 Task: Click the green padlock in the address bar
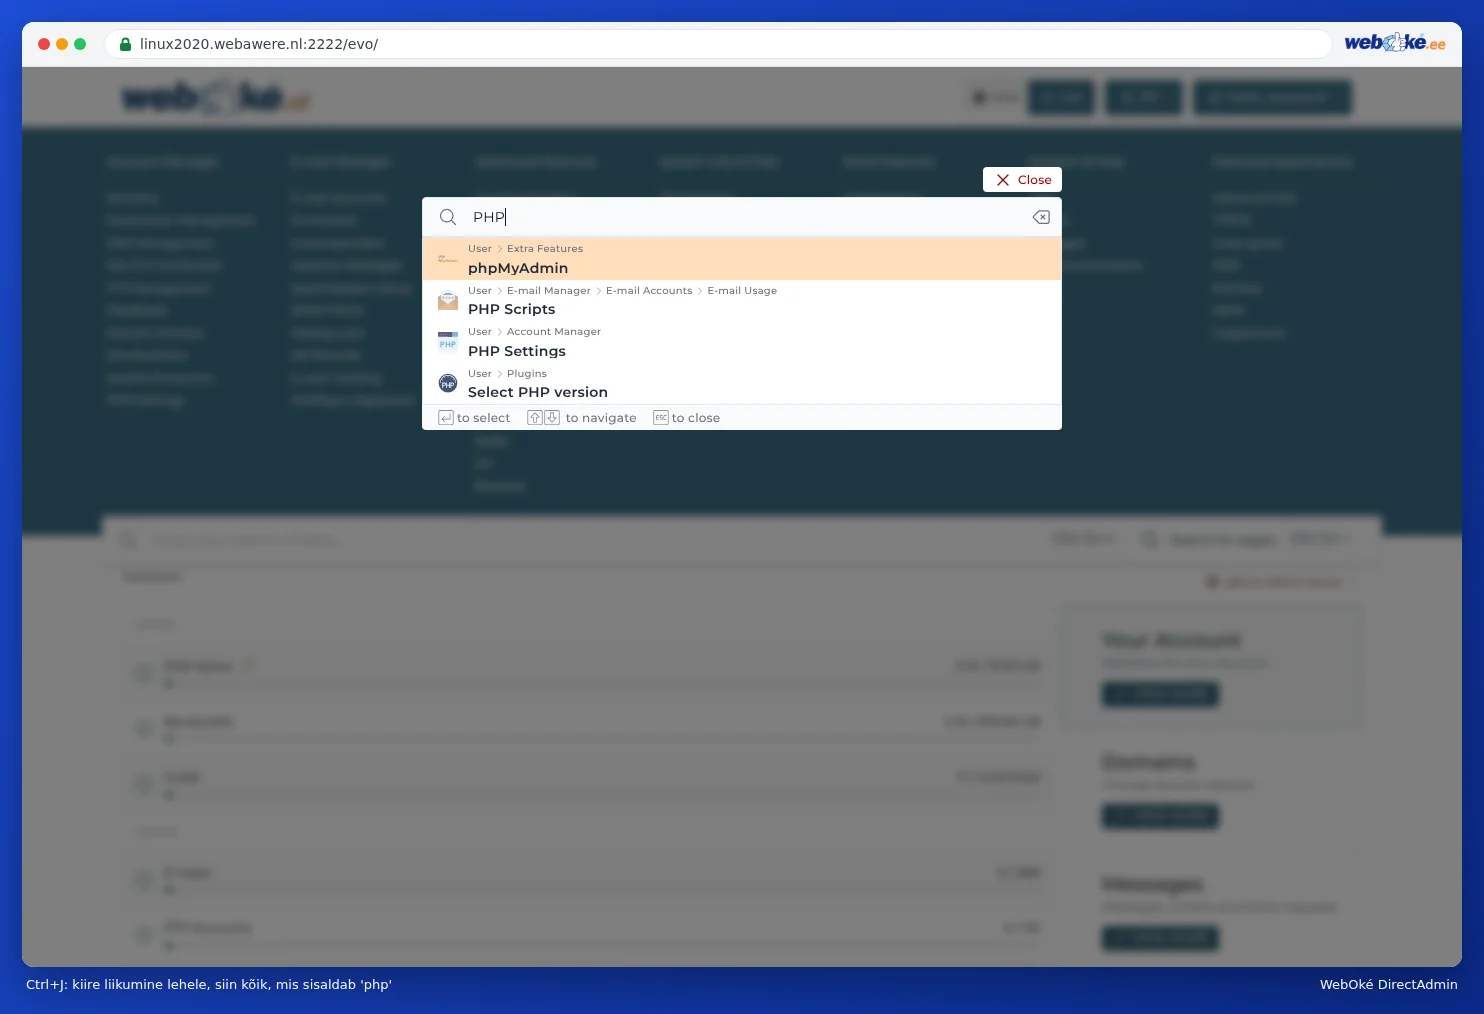point(125,44)
